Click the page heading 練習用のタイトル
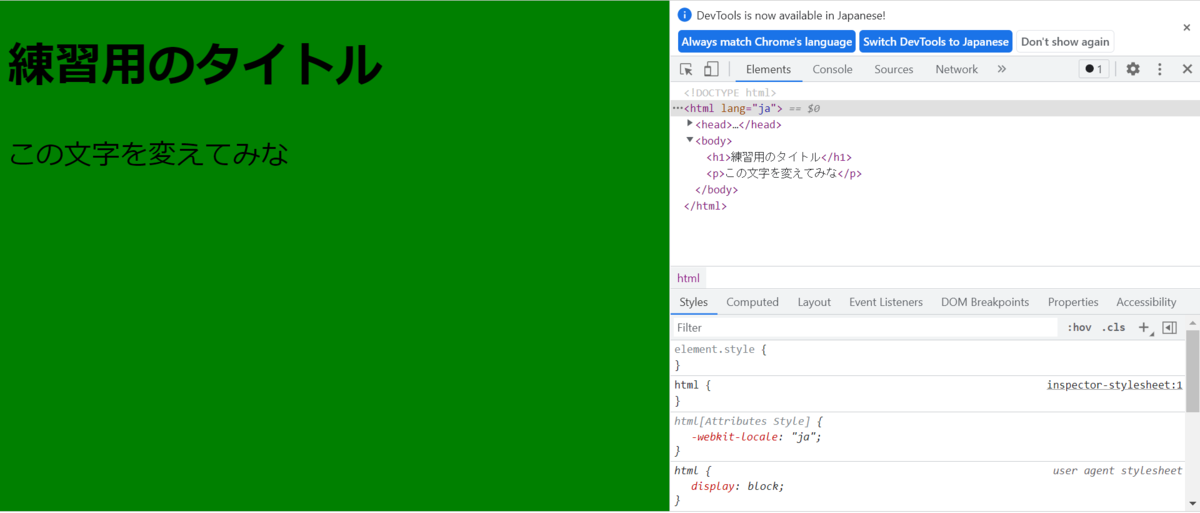This screenshot has width=1200, height=513. pos(195,64)
